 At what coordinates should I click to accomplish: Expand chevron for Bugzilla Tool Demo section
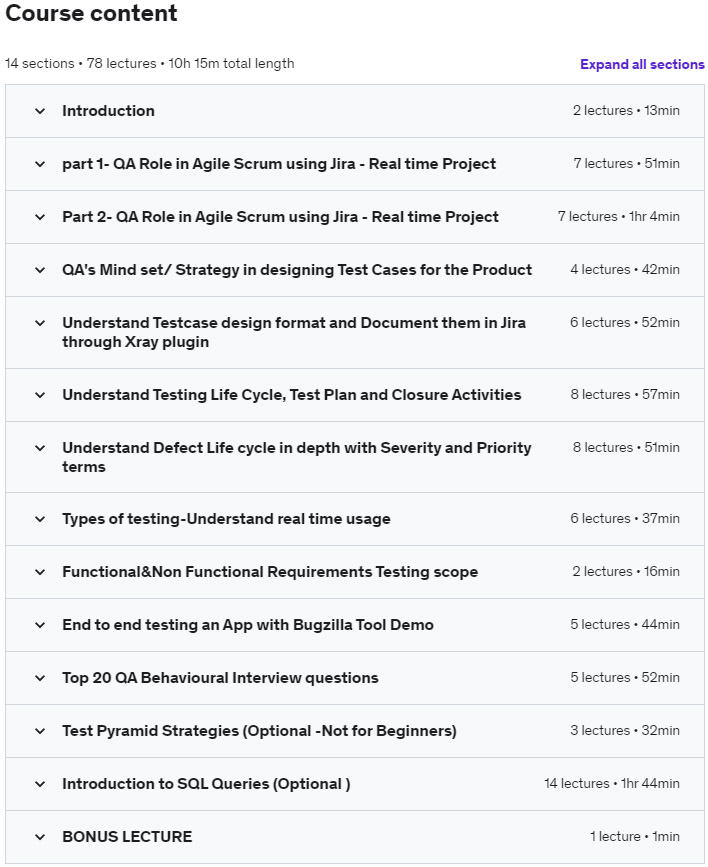click(x=40, y=625)
